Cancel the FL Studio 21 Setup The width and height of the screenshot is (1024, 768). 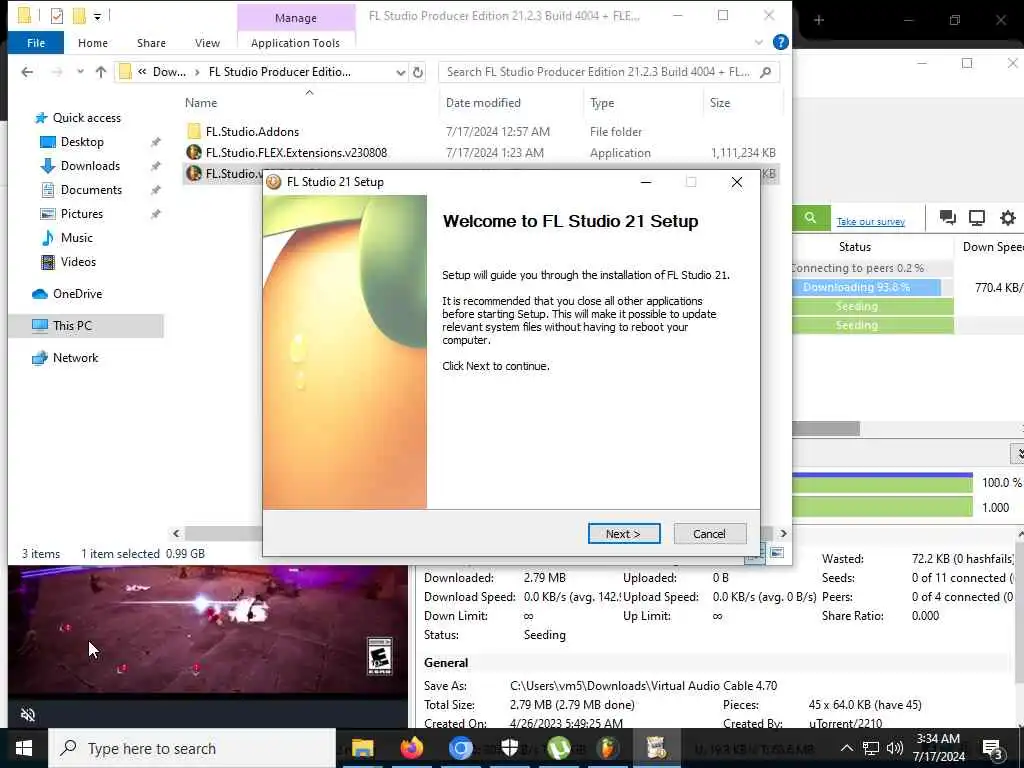(709, 534)
